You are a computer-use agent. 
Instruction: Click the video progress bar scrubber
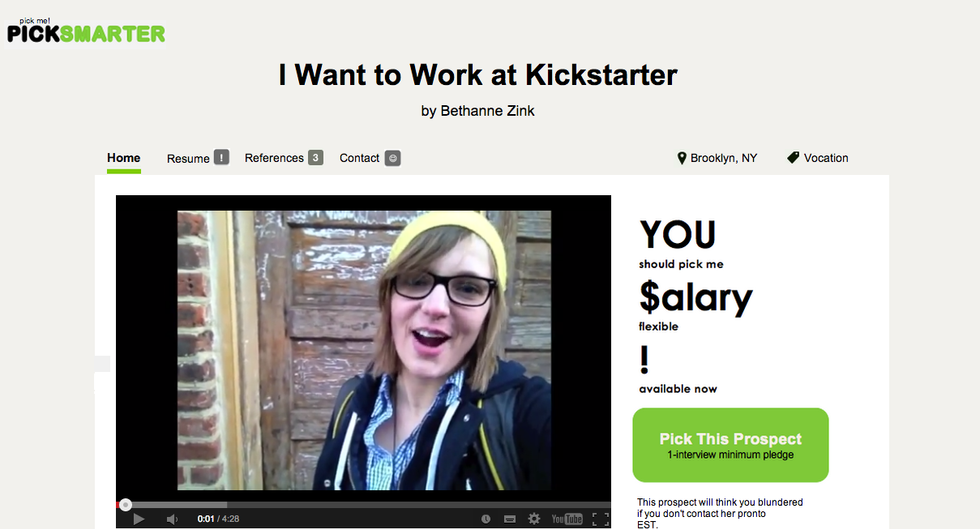point(126,505)
